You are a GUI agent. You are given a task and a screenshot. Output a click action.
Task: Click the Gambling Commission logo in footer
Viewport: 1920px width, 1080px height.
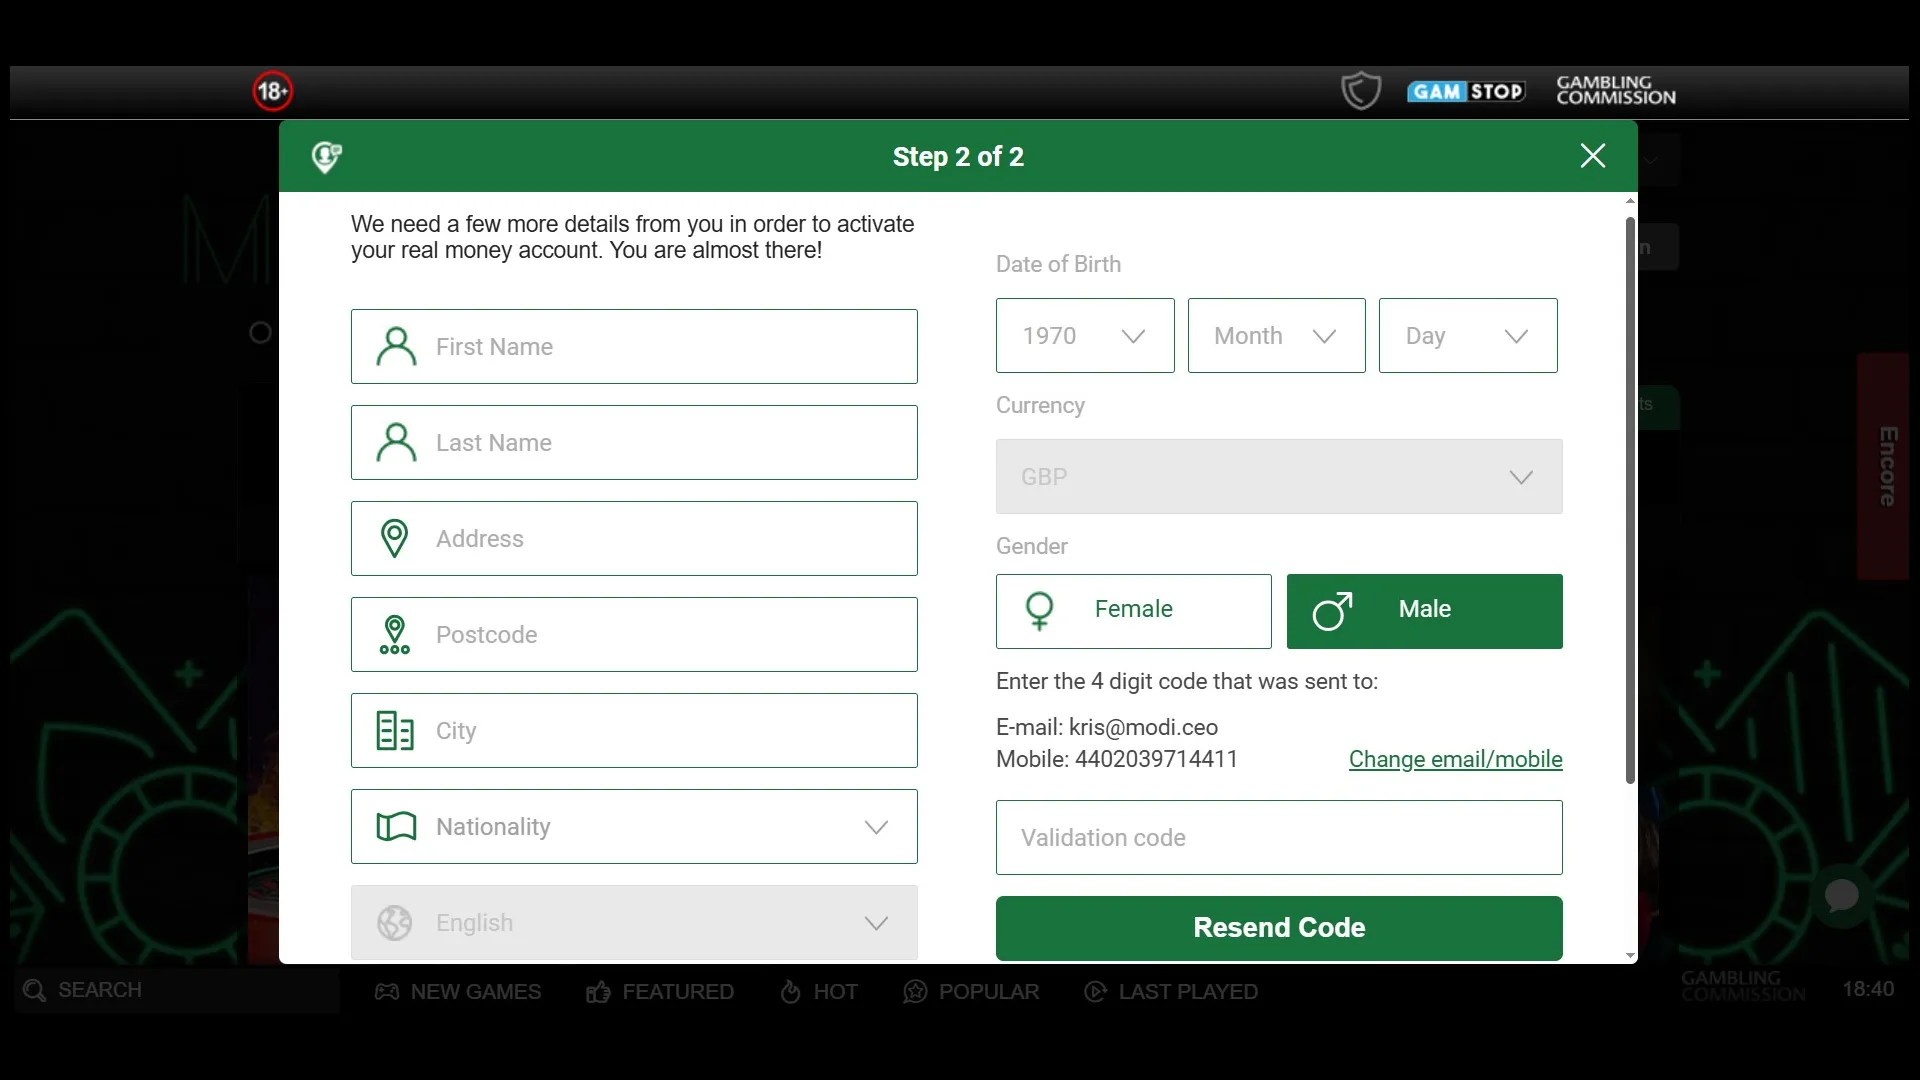tap(1743, 986)
